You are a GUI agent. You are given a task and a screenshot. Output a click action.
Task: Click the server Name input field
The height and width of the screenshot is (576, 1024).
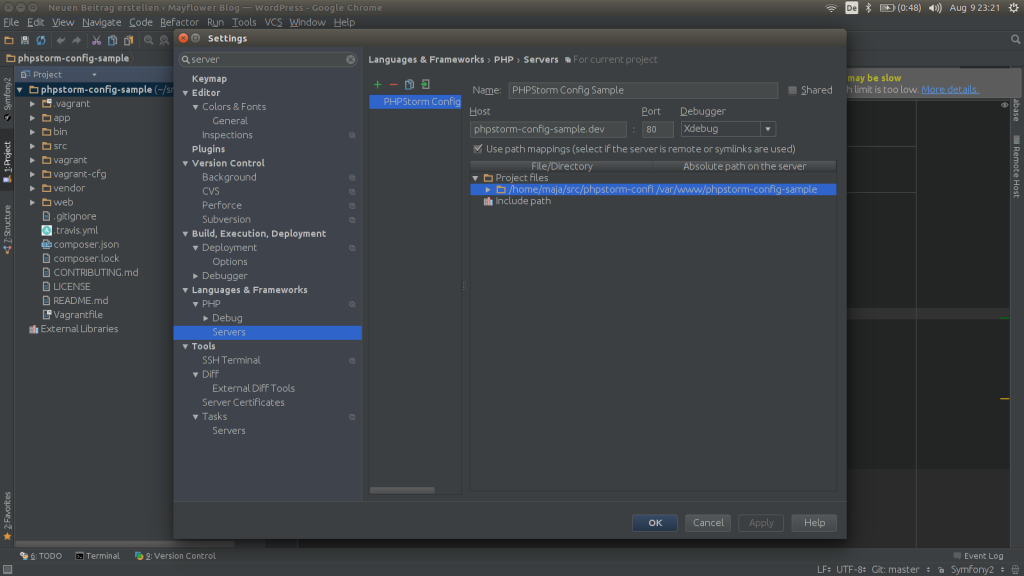tap(643, 90)
